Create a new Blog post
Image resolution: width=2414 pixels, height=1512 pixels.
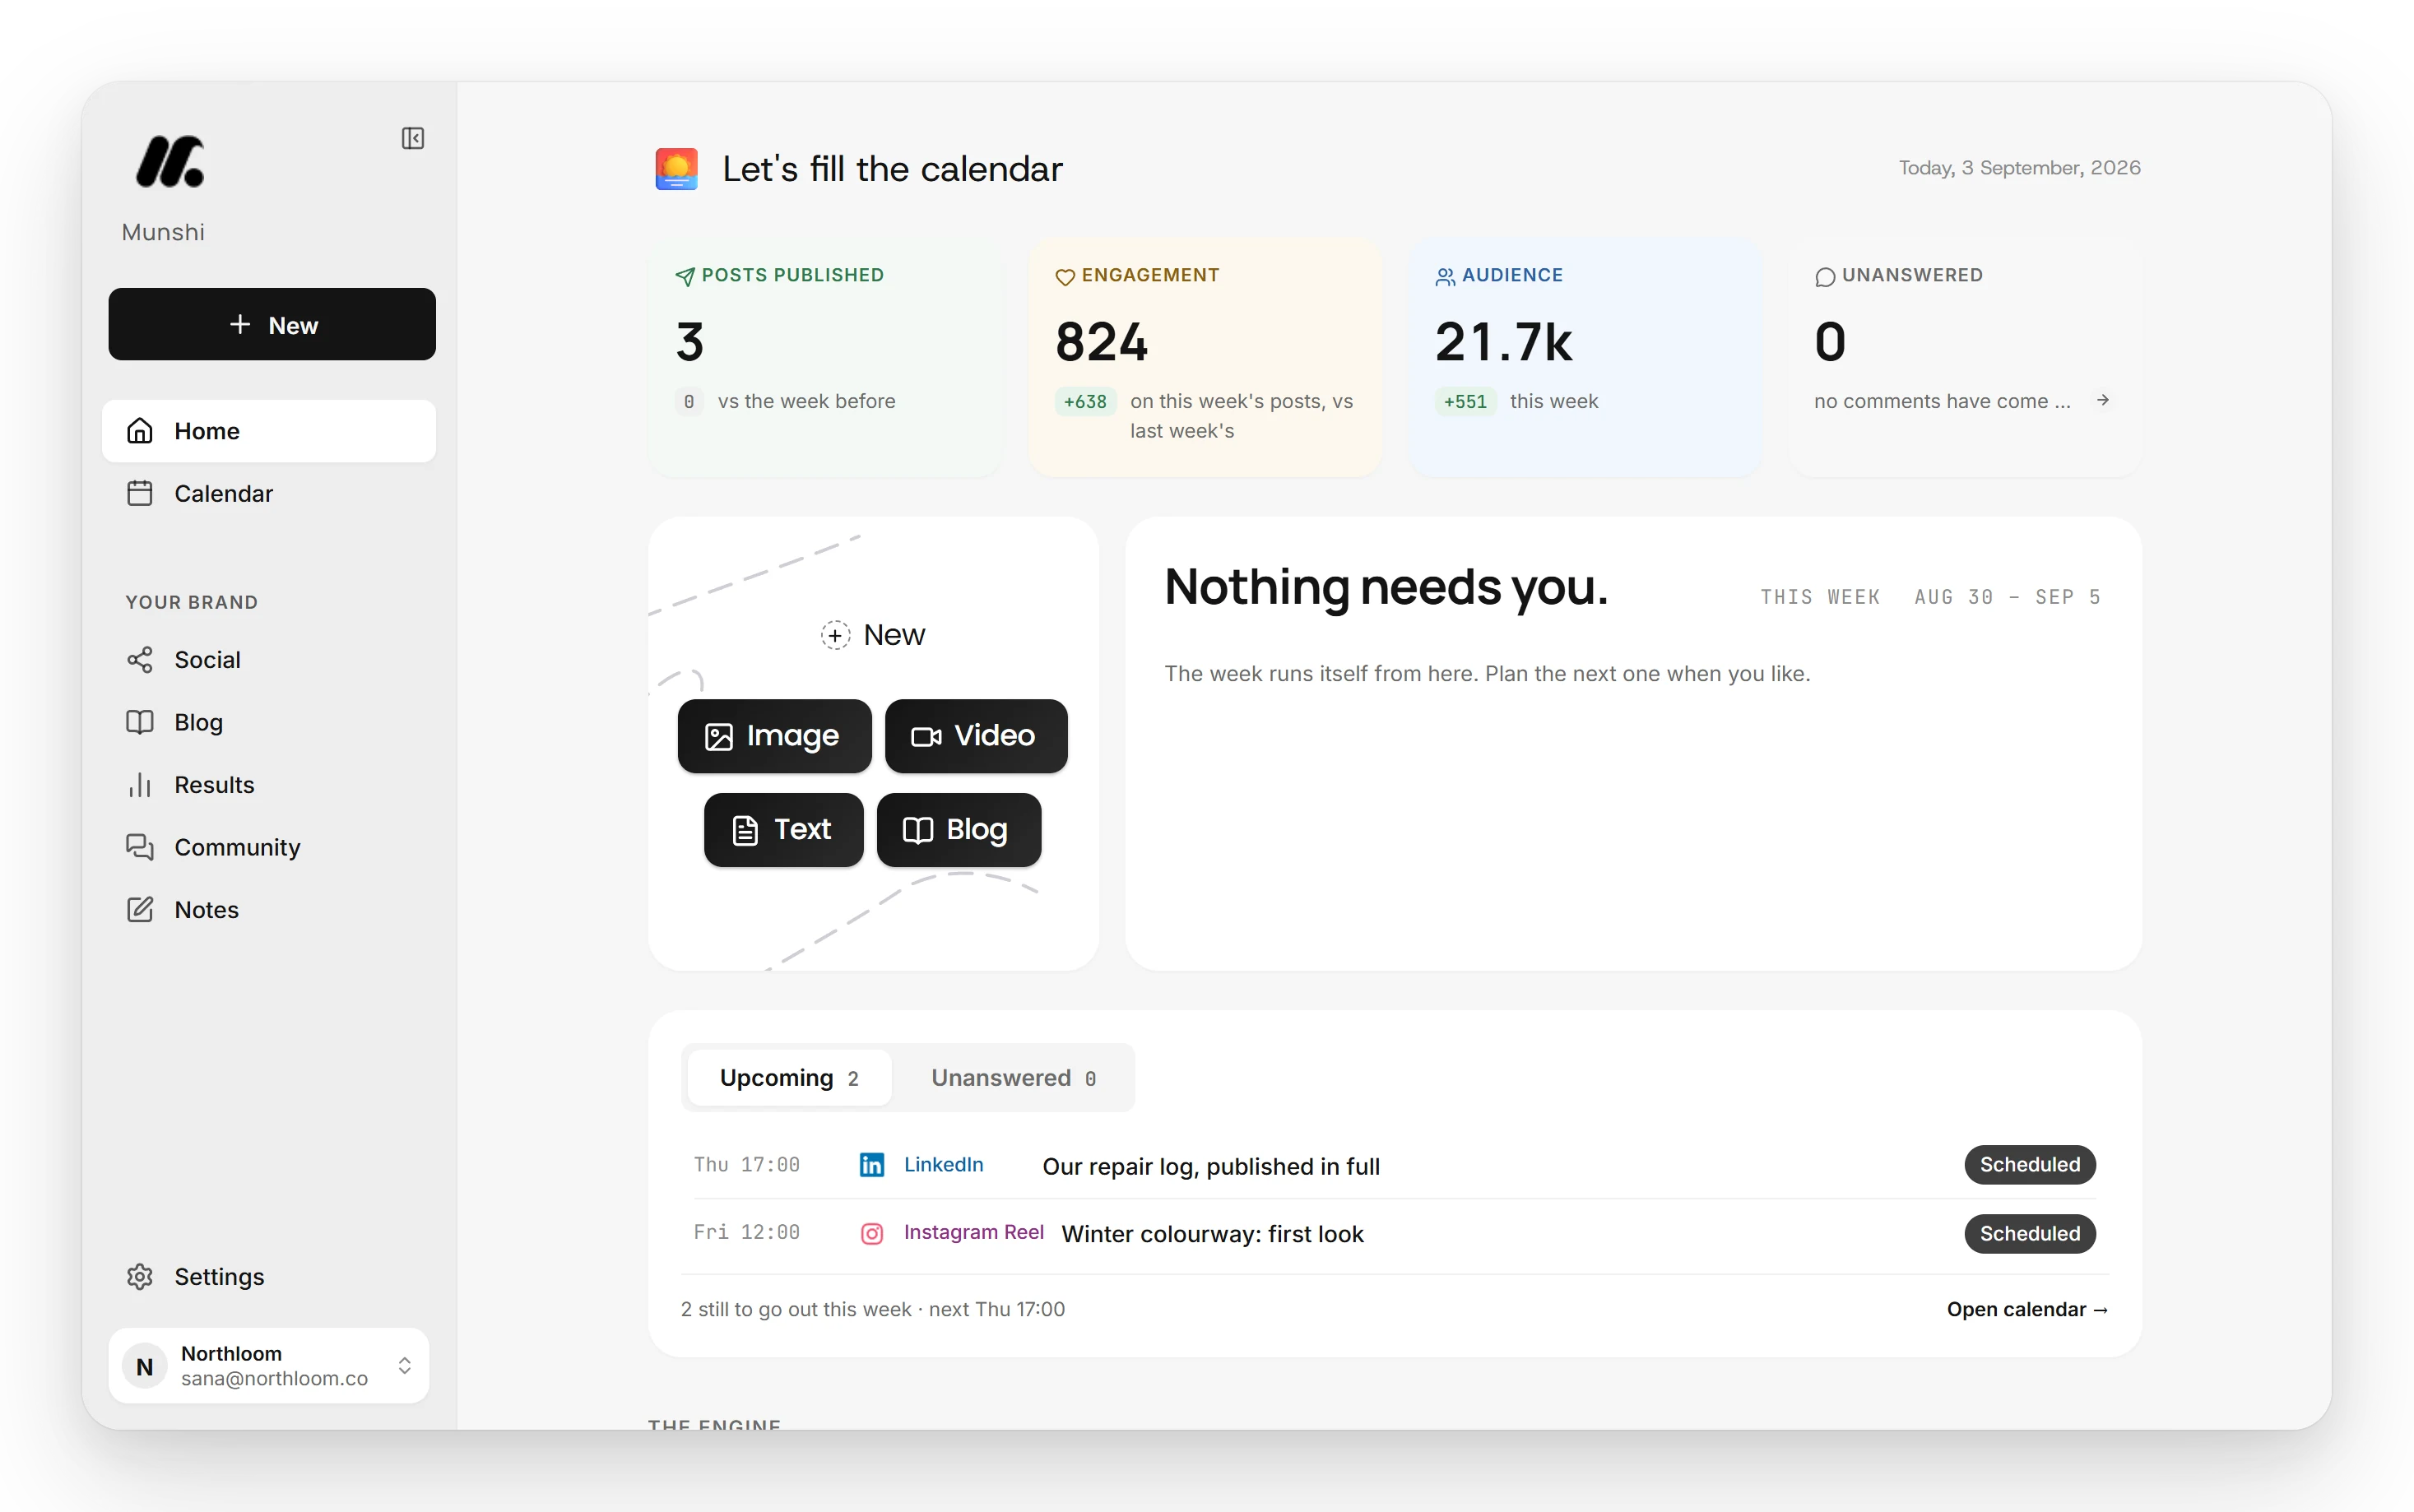click(959, 830)
